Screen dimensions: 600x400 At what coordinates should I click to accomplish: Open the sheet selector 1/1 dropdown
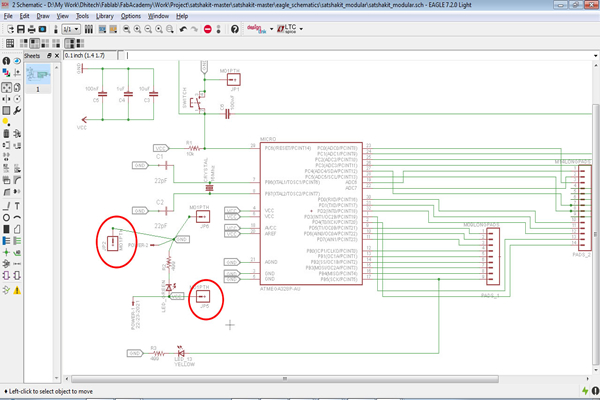point(71,29)
